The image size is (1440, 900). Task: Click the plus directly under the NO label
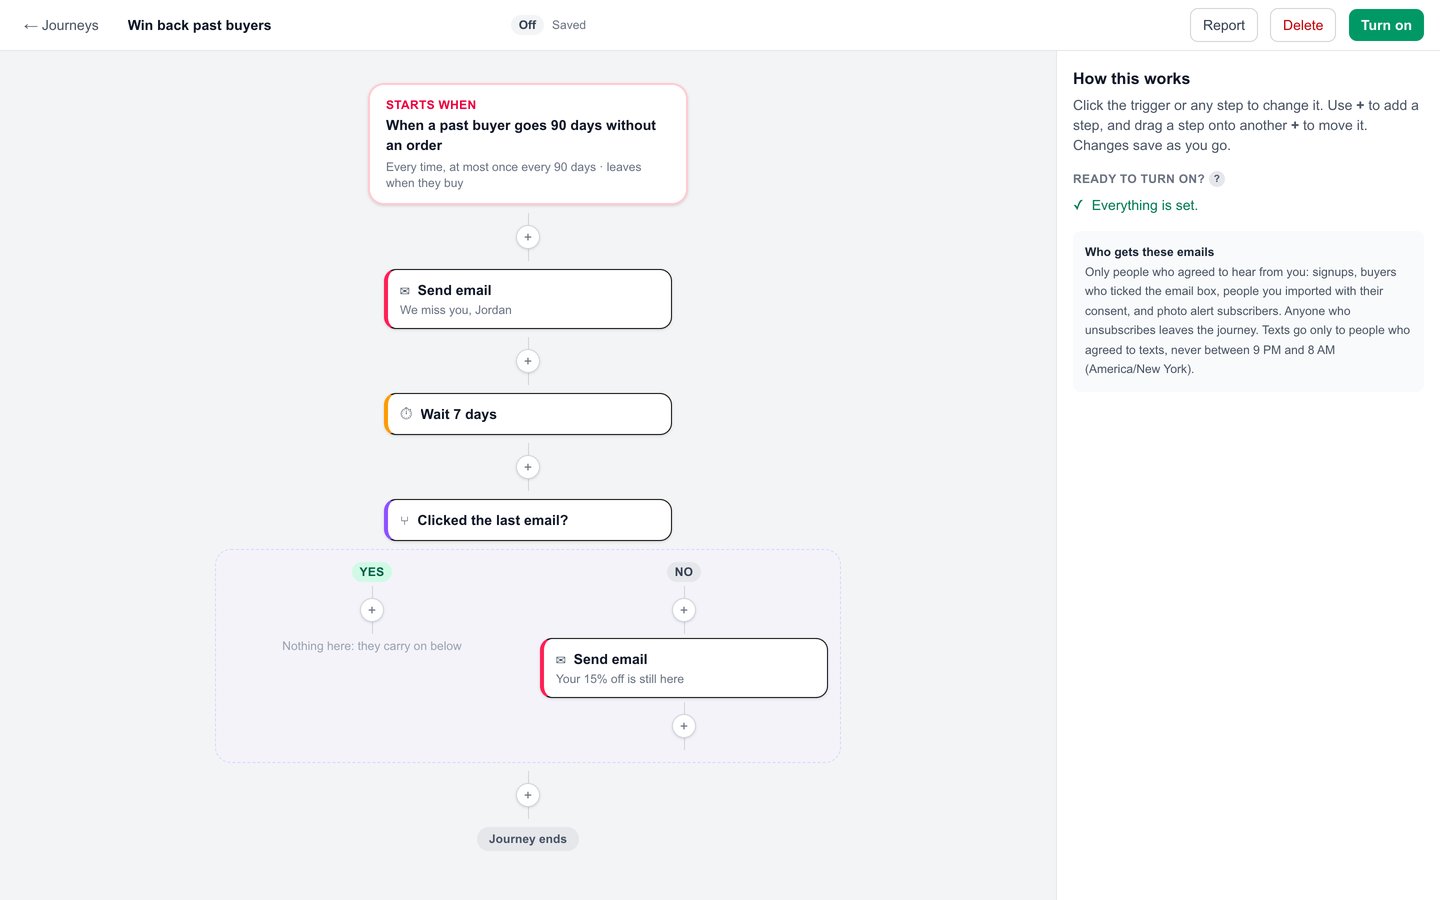click(684, 610)
